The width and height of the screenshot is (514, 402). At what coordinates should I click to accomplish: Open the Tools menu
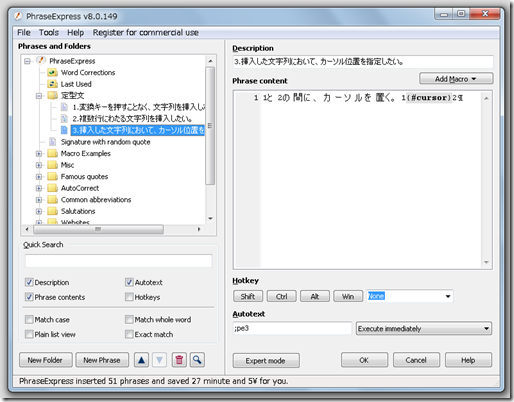tap(49, 32)
